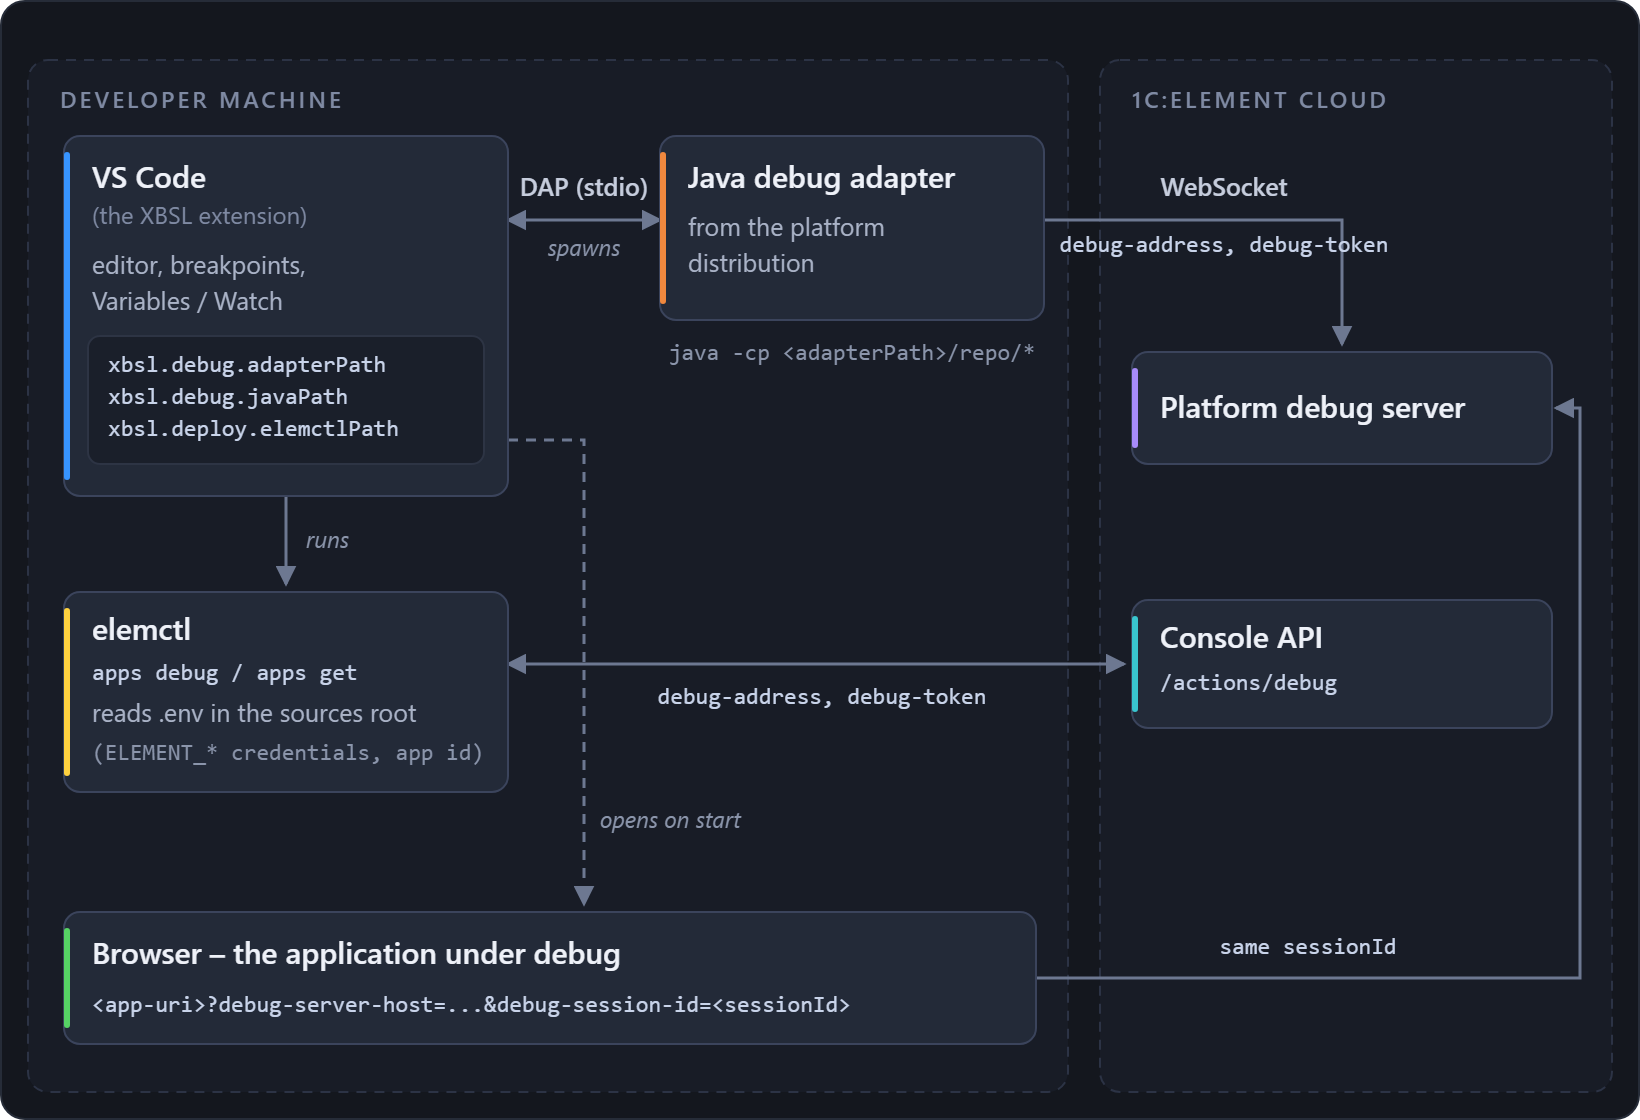Click the DEVELOPER MACHINE group heading
Viewport: 1640px width, 1120px height.
201,100
